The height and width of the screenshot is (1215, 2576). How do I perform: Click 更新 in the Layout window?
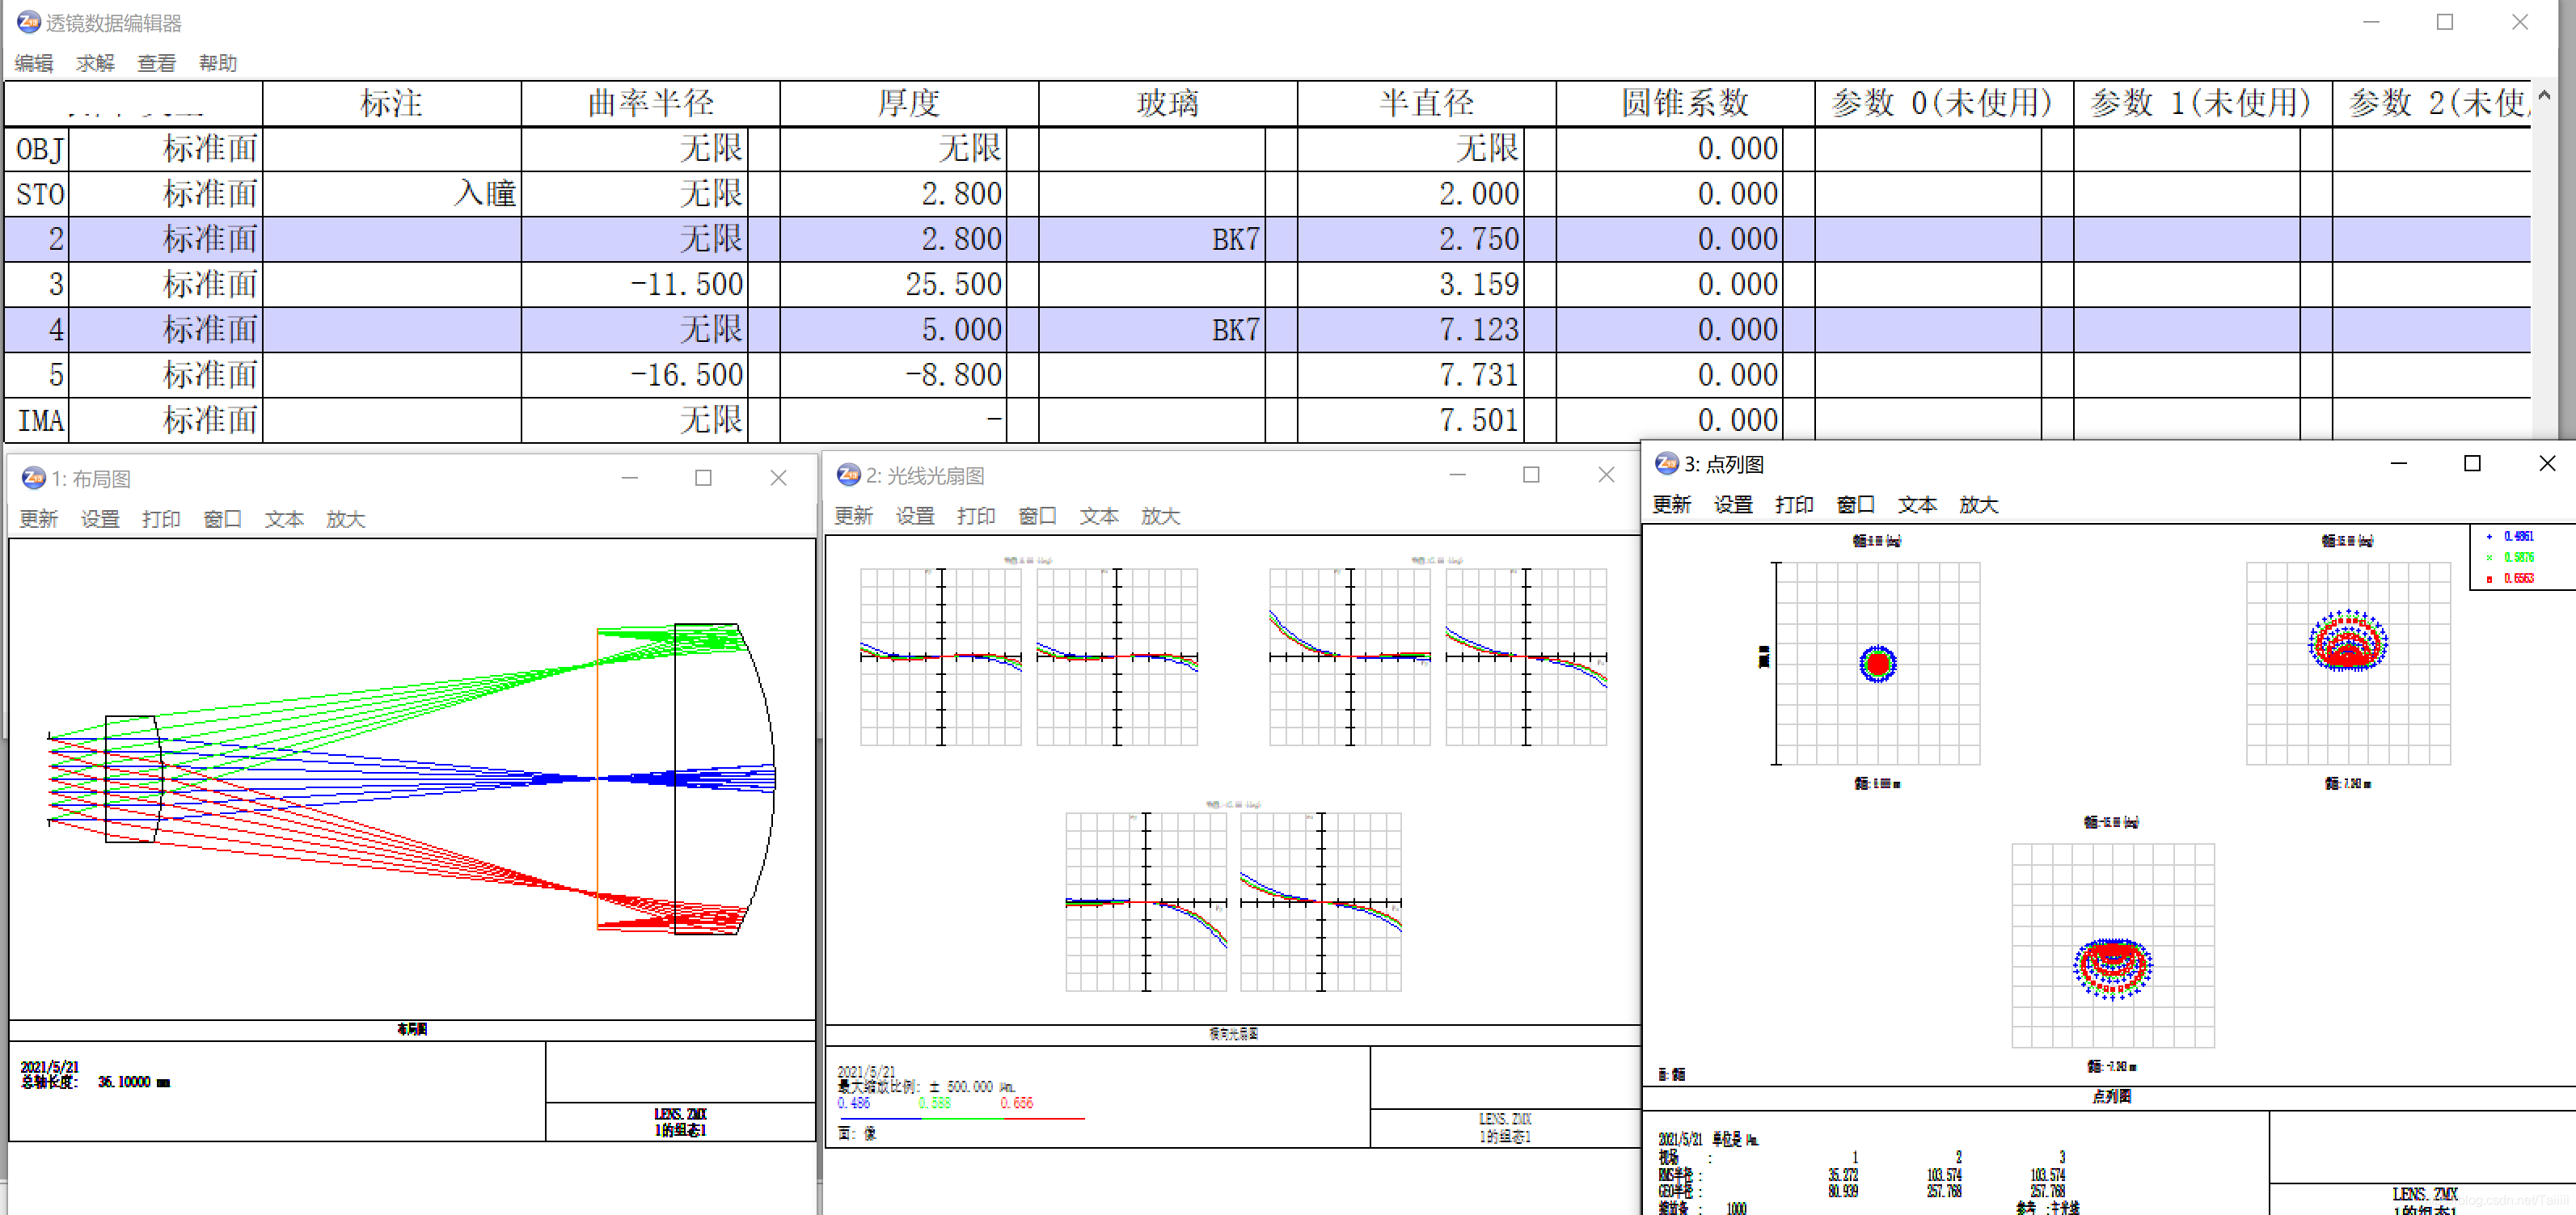coord(39,519)
